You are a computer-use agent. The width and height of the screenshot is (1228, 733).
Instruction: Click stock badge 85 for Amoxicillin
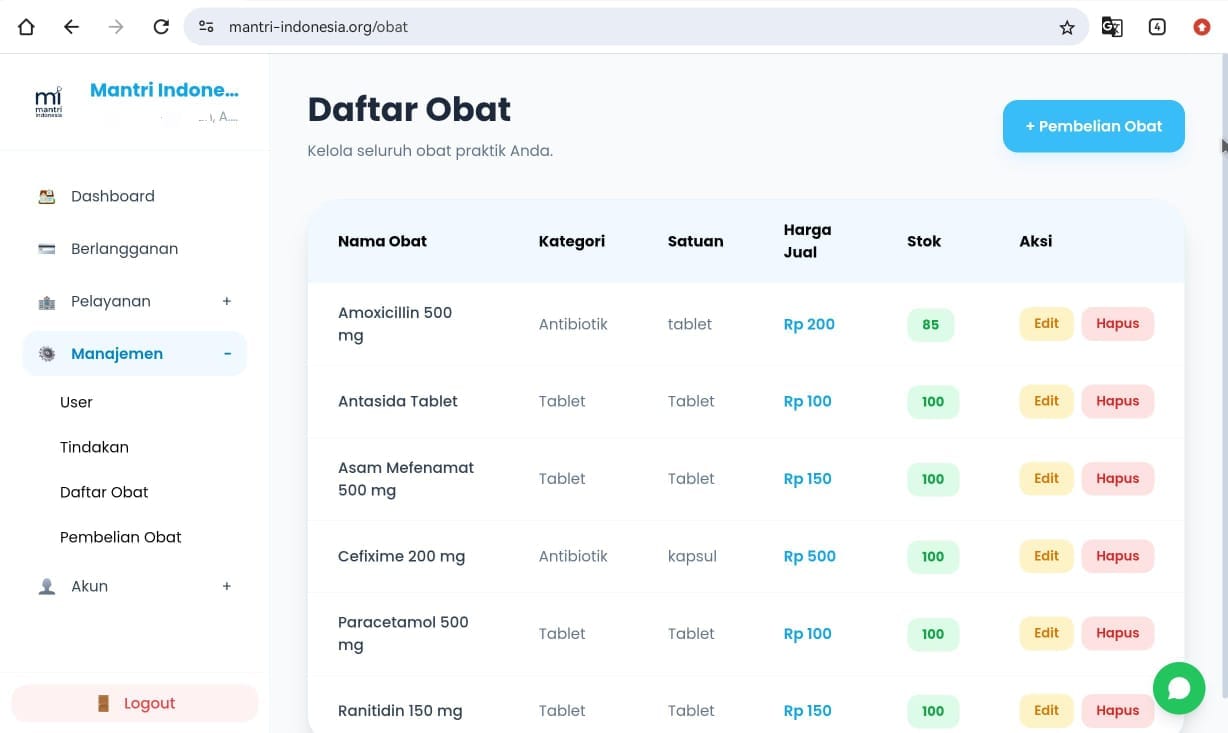tap(931, 324)
